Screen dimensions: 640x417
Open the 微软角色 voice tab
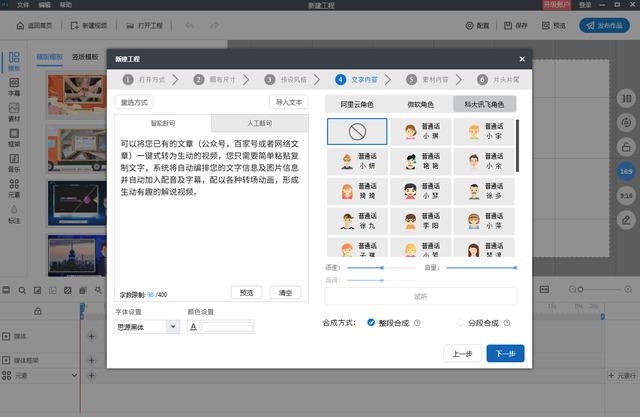tap(420, 103)
